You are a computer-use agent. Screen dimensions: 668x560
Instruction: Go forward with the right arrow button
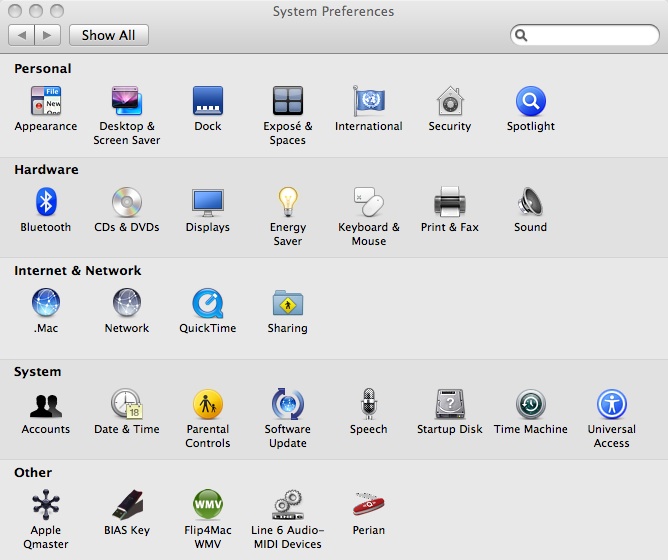click(x=47, y=35)
